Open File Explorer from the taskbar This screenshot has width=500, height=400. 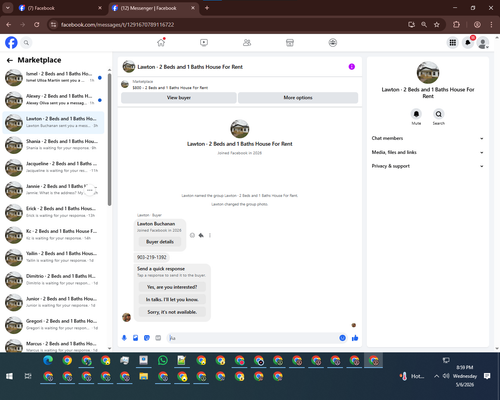click(x=144, y=376)
